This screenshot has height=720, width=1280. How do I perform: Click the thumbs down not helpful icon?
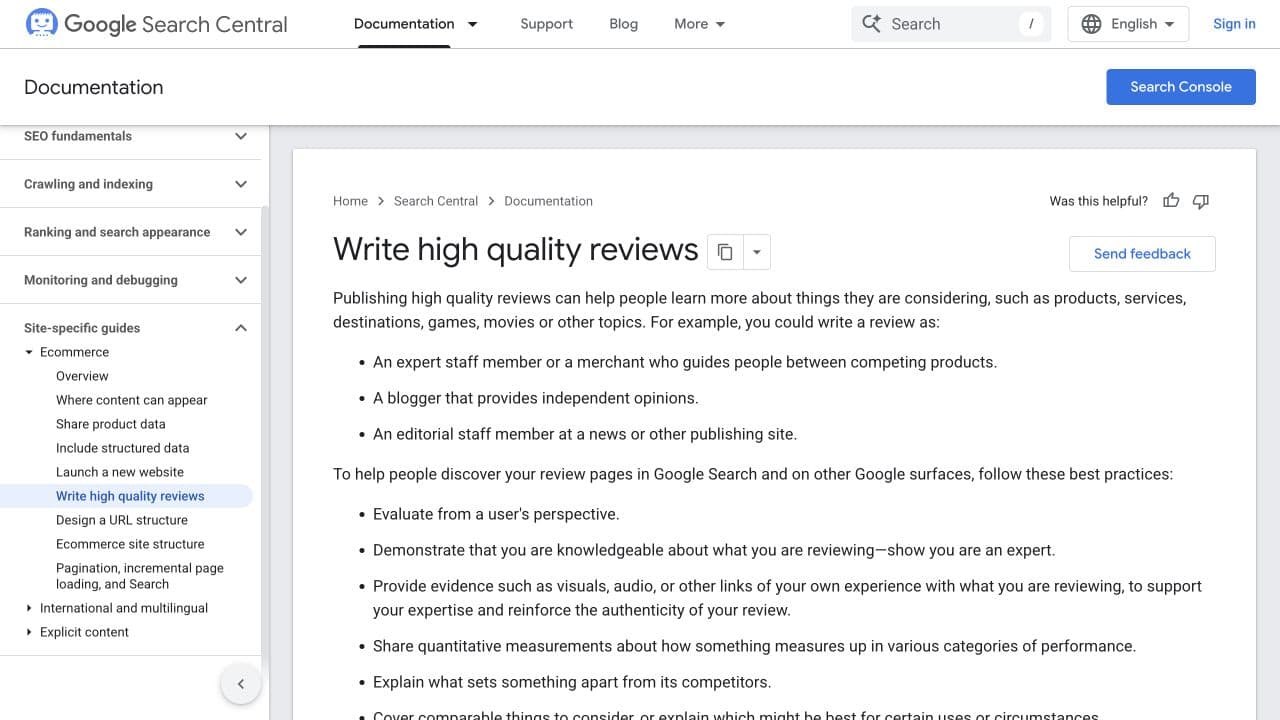tap(1201, 201)
